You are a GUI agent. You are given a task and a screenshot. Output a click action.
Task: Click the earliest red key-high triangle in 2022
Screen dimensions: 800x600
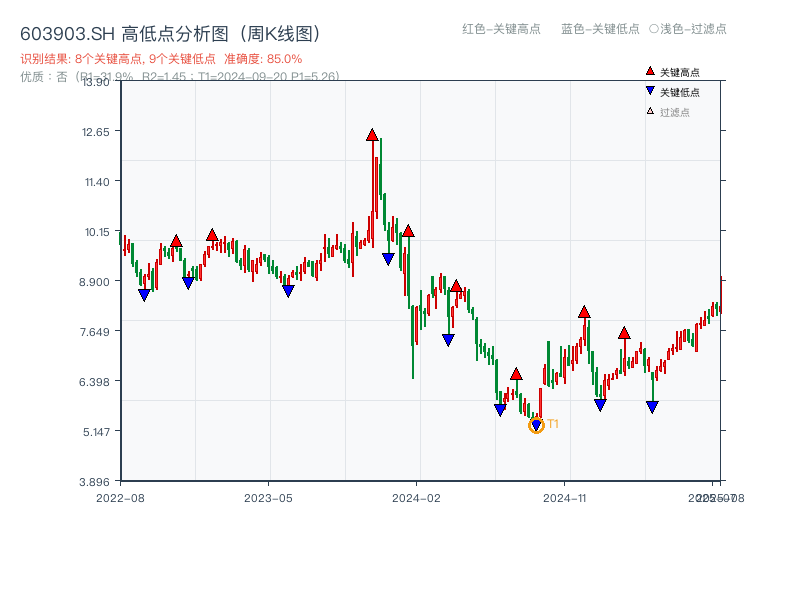pos(176,241)
